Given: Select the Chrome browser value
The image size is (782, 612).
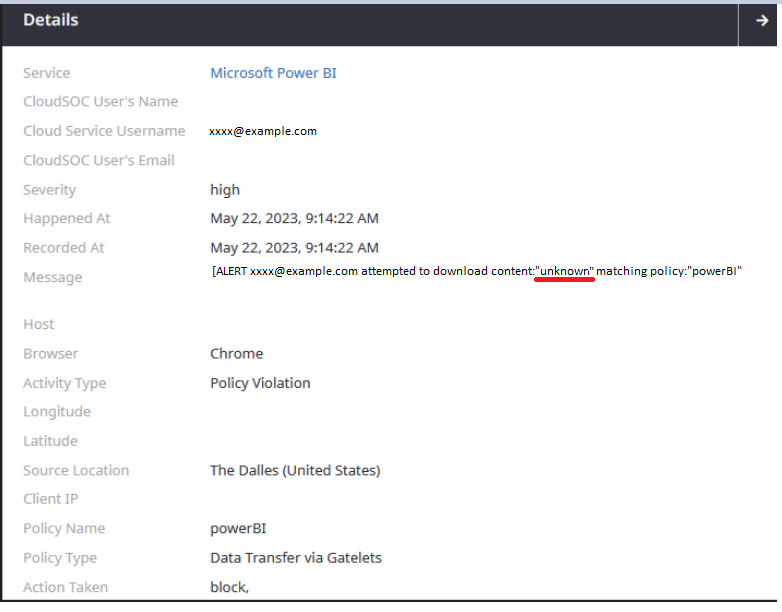Looking at the screenshot, I should click(237, 354).
